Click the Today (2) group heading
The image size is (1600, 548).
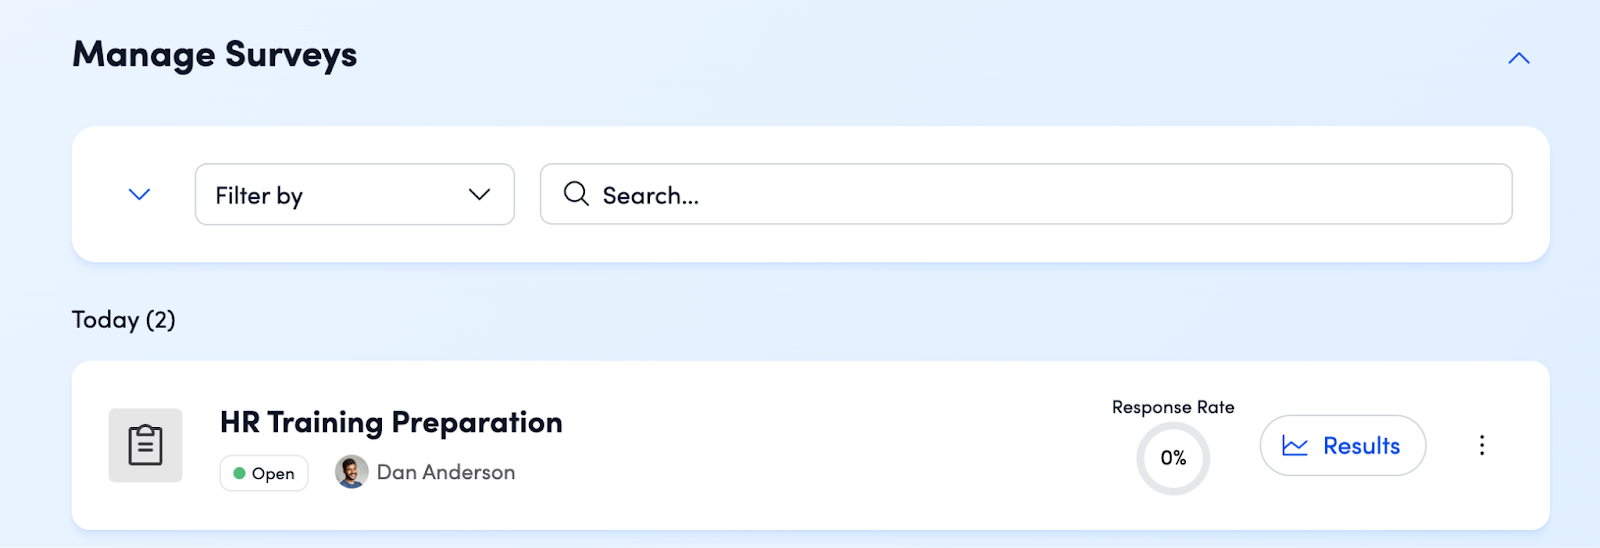tap(124, 320)
